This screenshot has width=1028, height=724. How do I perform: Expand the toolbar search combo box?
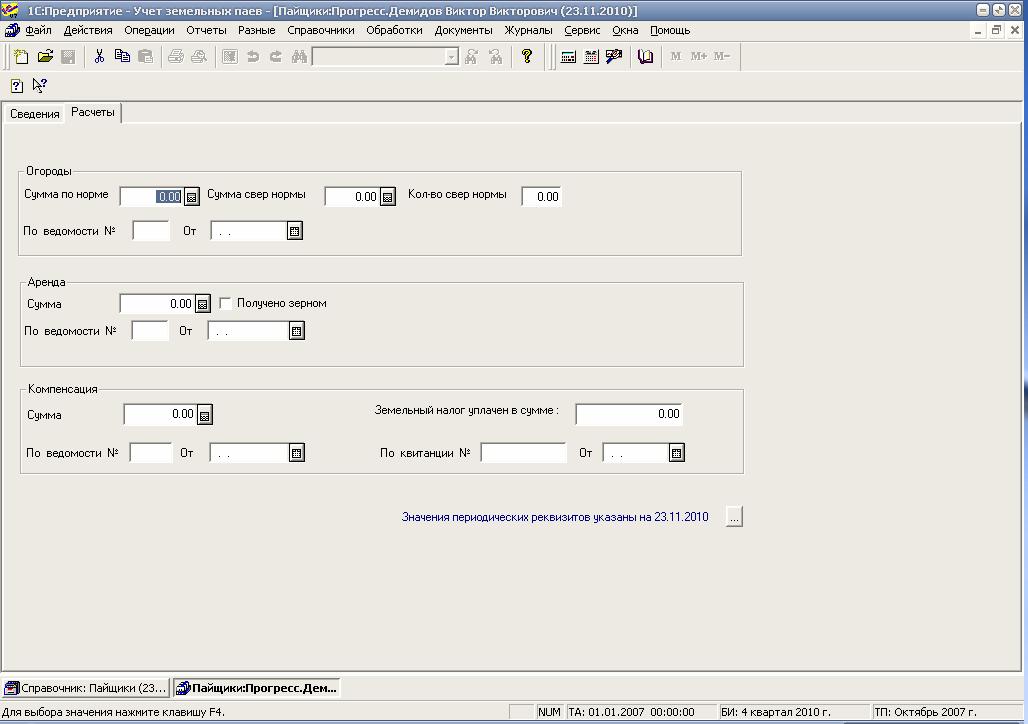pos(451,57)
